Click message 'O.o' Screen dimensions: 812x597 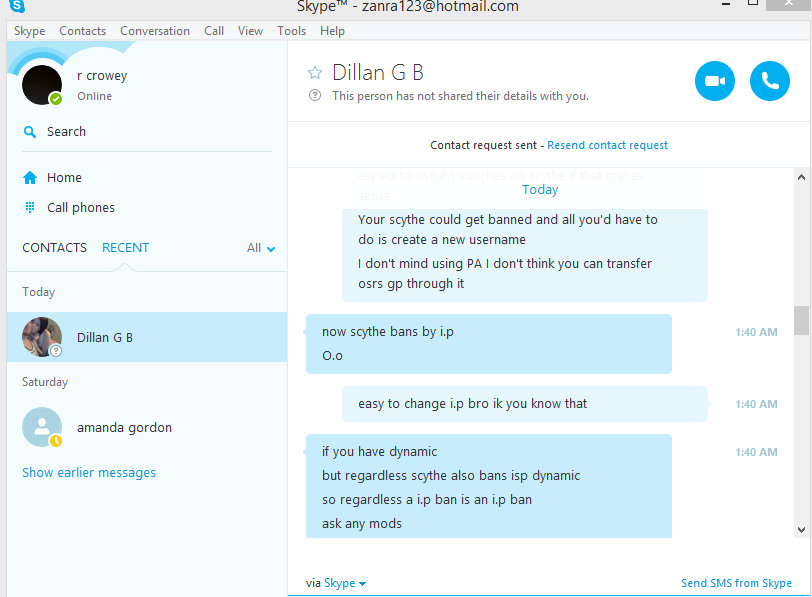[x=332, y=356]
